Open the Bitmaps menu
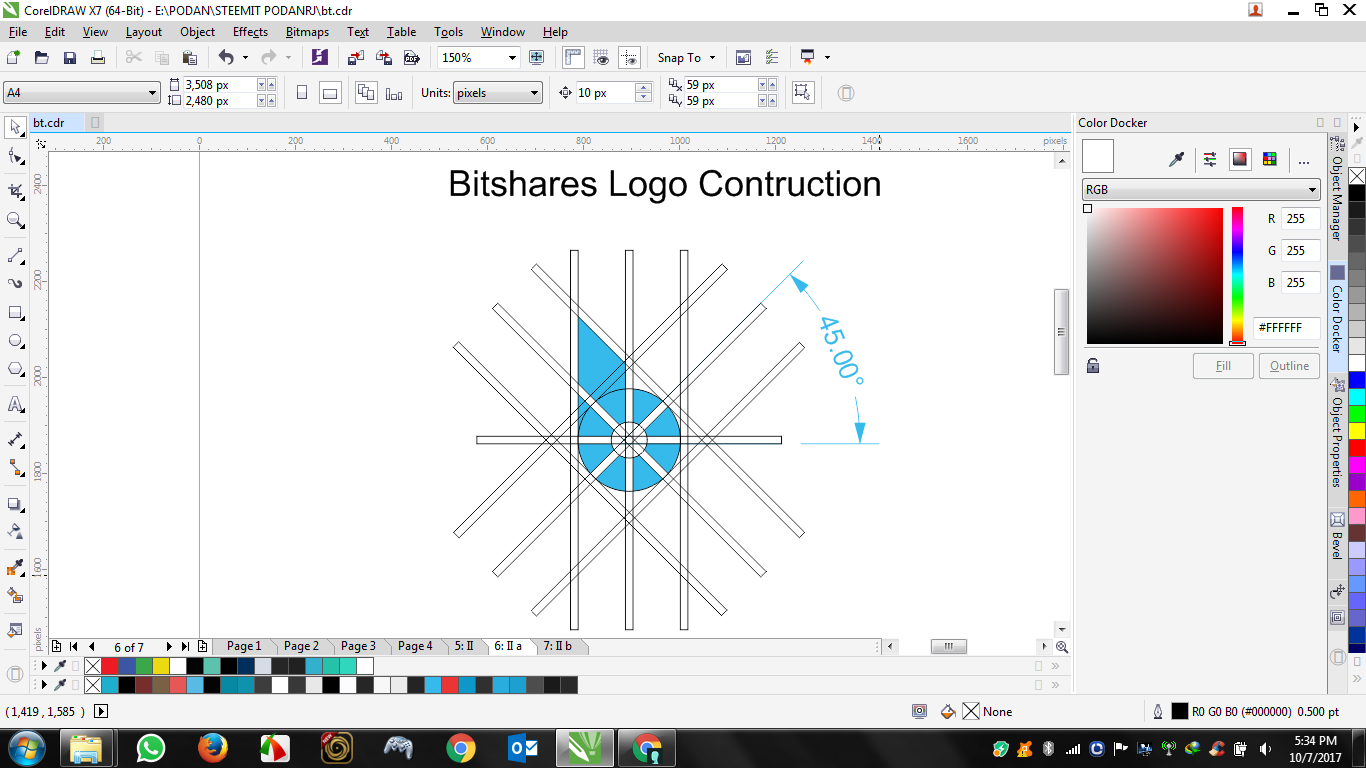The height and width of the screenshot is (768, 1366). 307,32
